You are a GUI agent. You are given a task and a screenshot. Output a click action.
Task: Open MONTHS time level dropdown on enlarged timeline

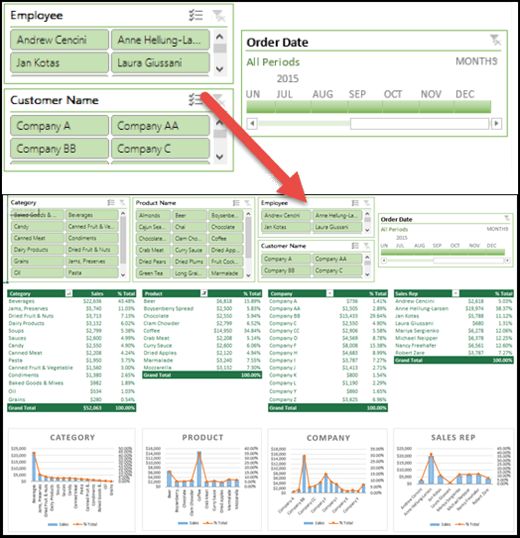click(476, 61)
